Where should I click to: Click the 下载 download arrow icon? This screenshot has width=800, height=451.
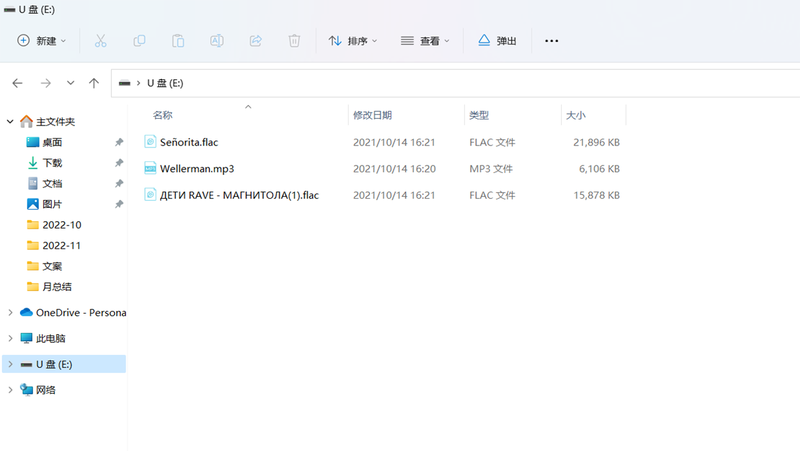point(33,163)
